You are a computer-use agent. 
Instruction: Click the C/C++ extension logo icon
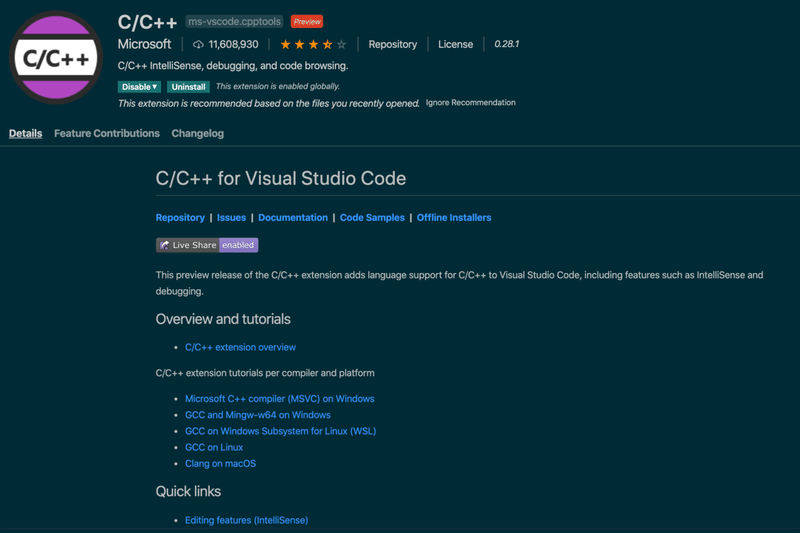coord(56,58)
